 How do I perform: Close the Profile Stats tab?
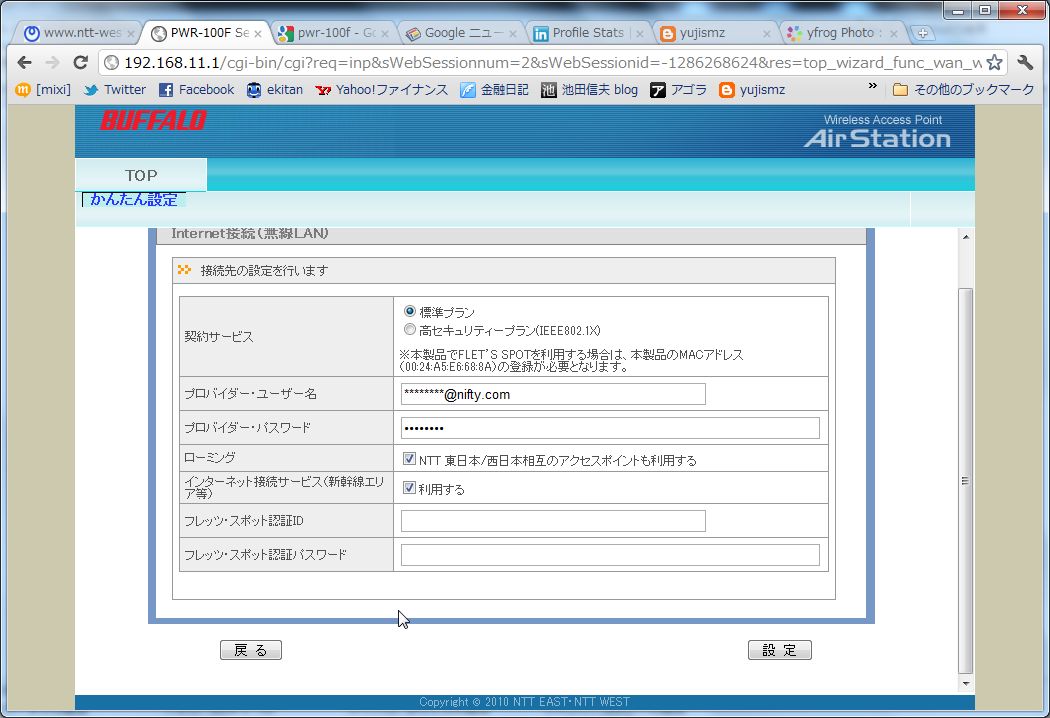640,33
